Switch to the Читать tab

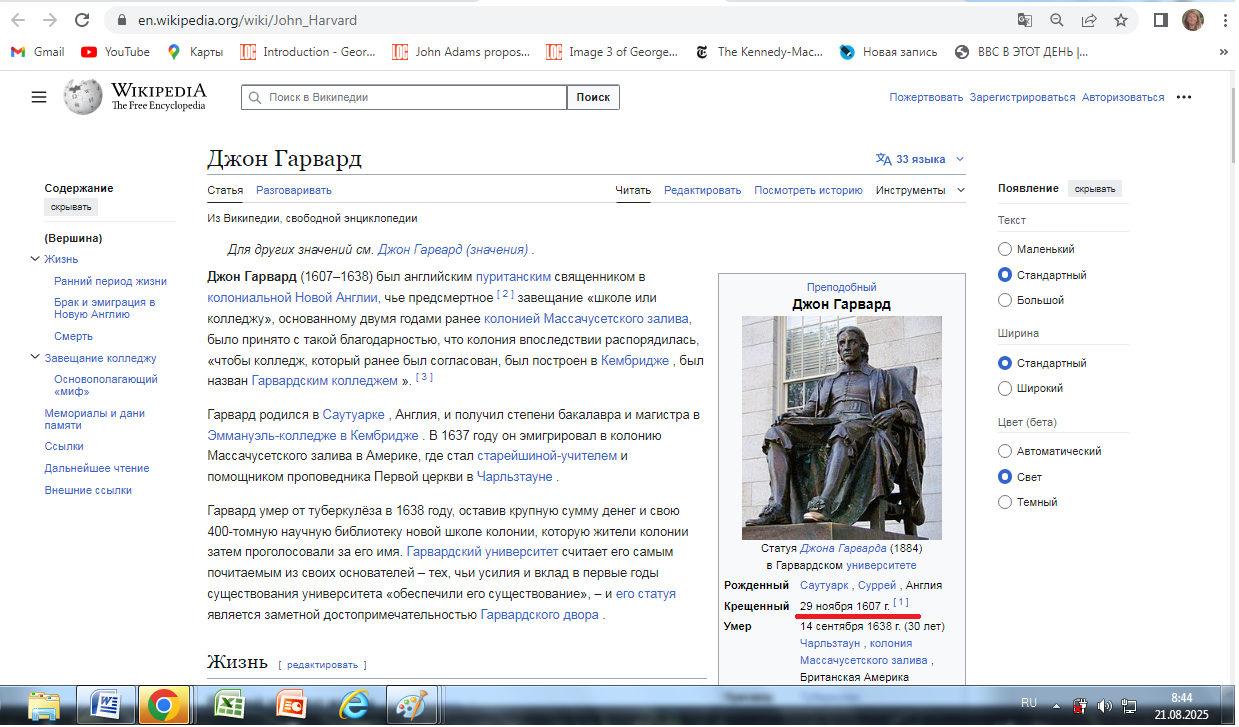[x=633, y=190]
